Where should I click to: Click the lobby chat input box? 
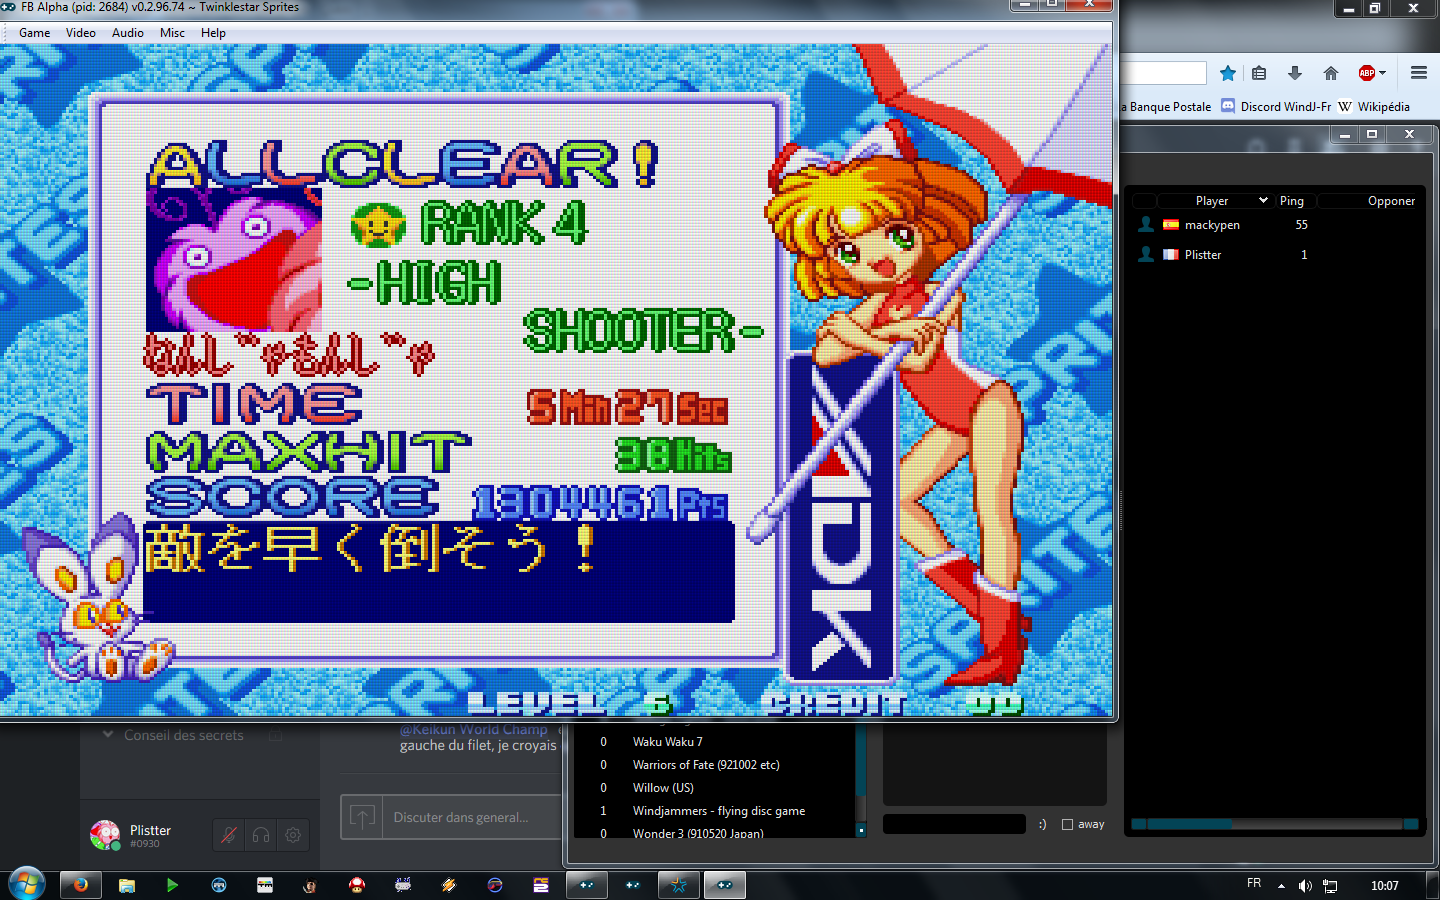tap(955, 824)
